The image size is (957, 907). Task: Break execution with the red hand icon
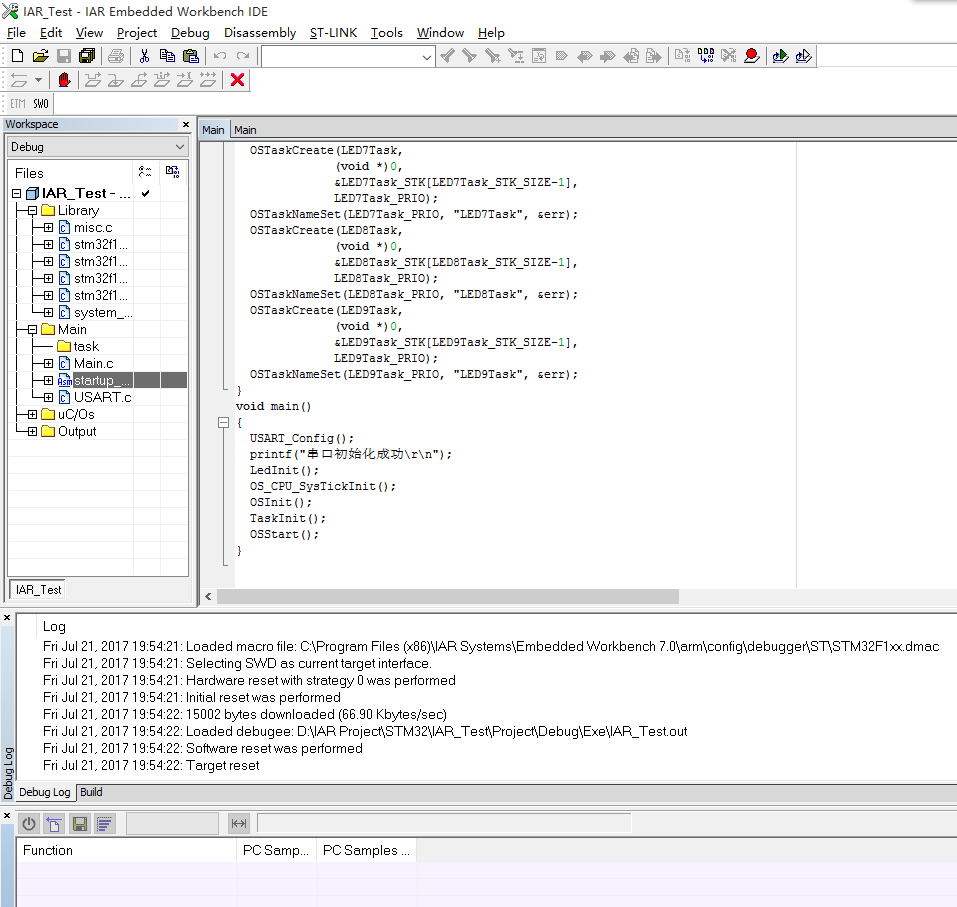pyautogui.click(x=64, y=80)
